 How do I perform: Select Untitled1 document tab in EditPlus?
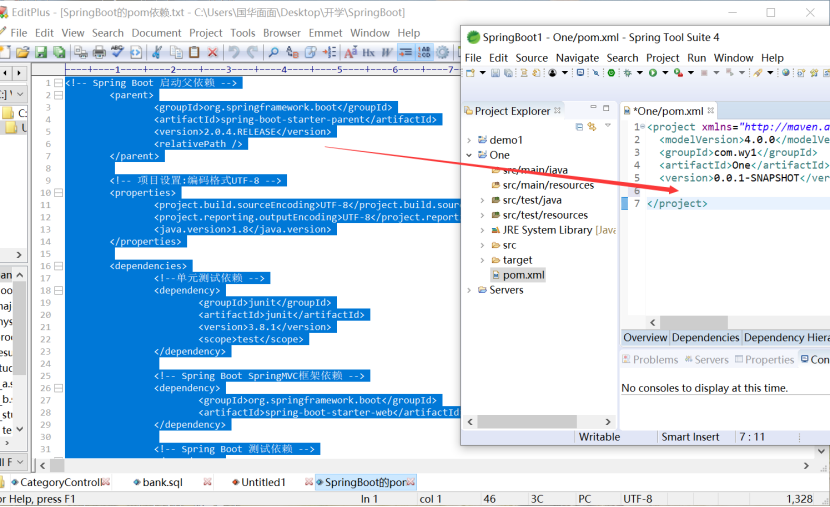(263, 482)
